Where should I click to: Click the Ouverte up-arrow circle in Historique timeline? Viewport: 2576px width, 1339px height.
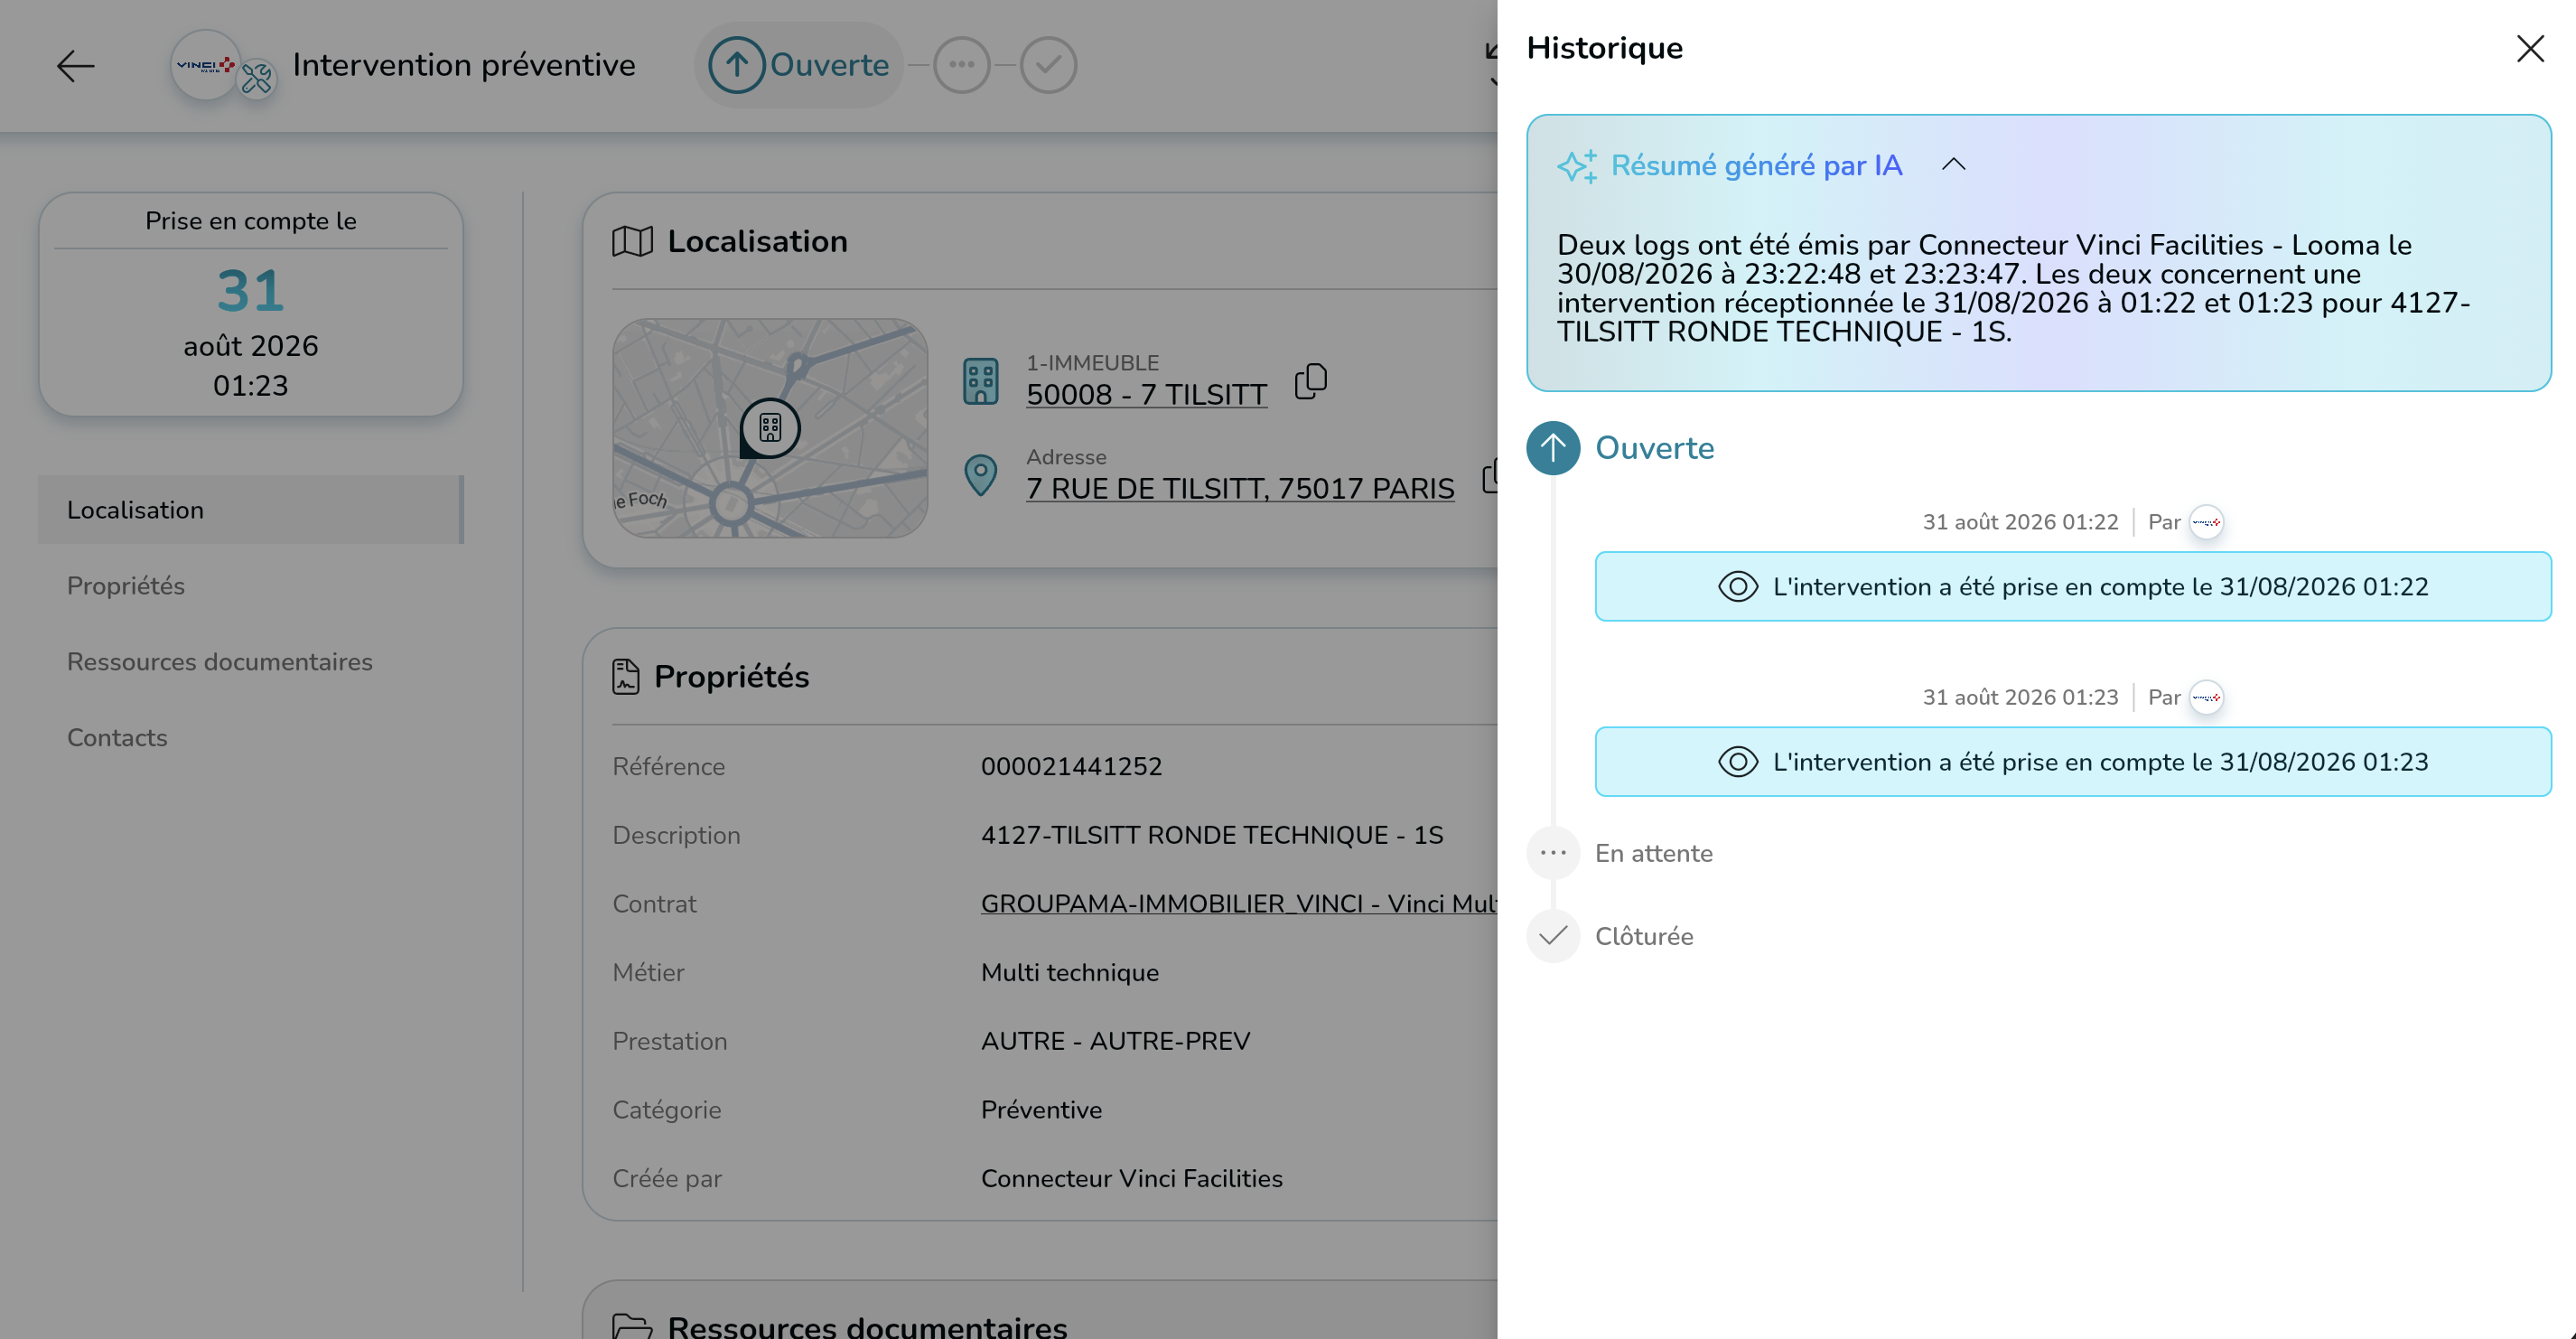[x=1553, y=448]
